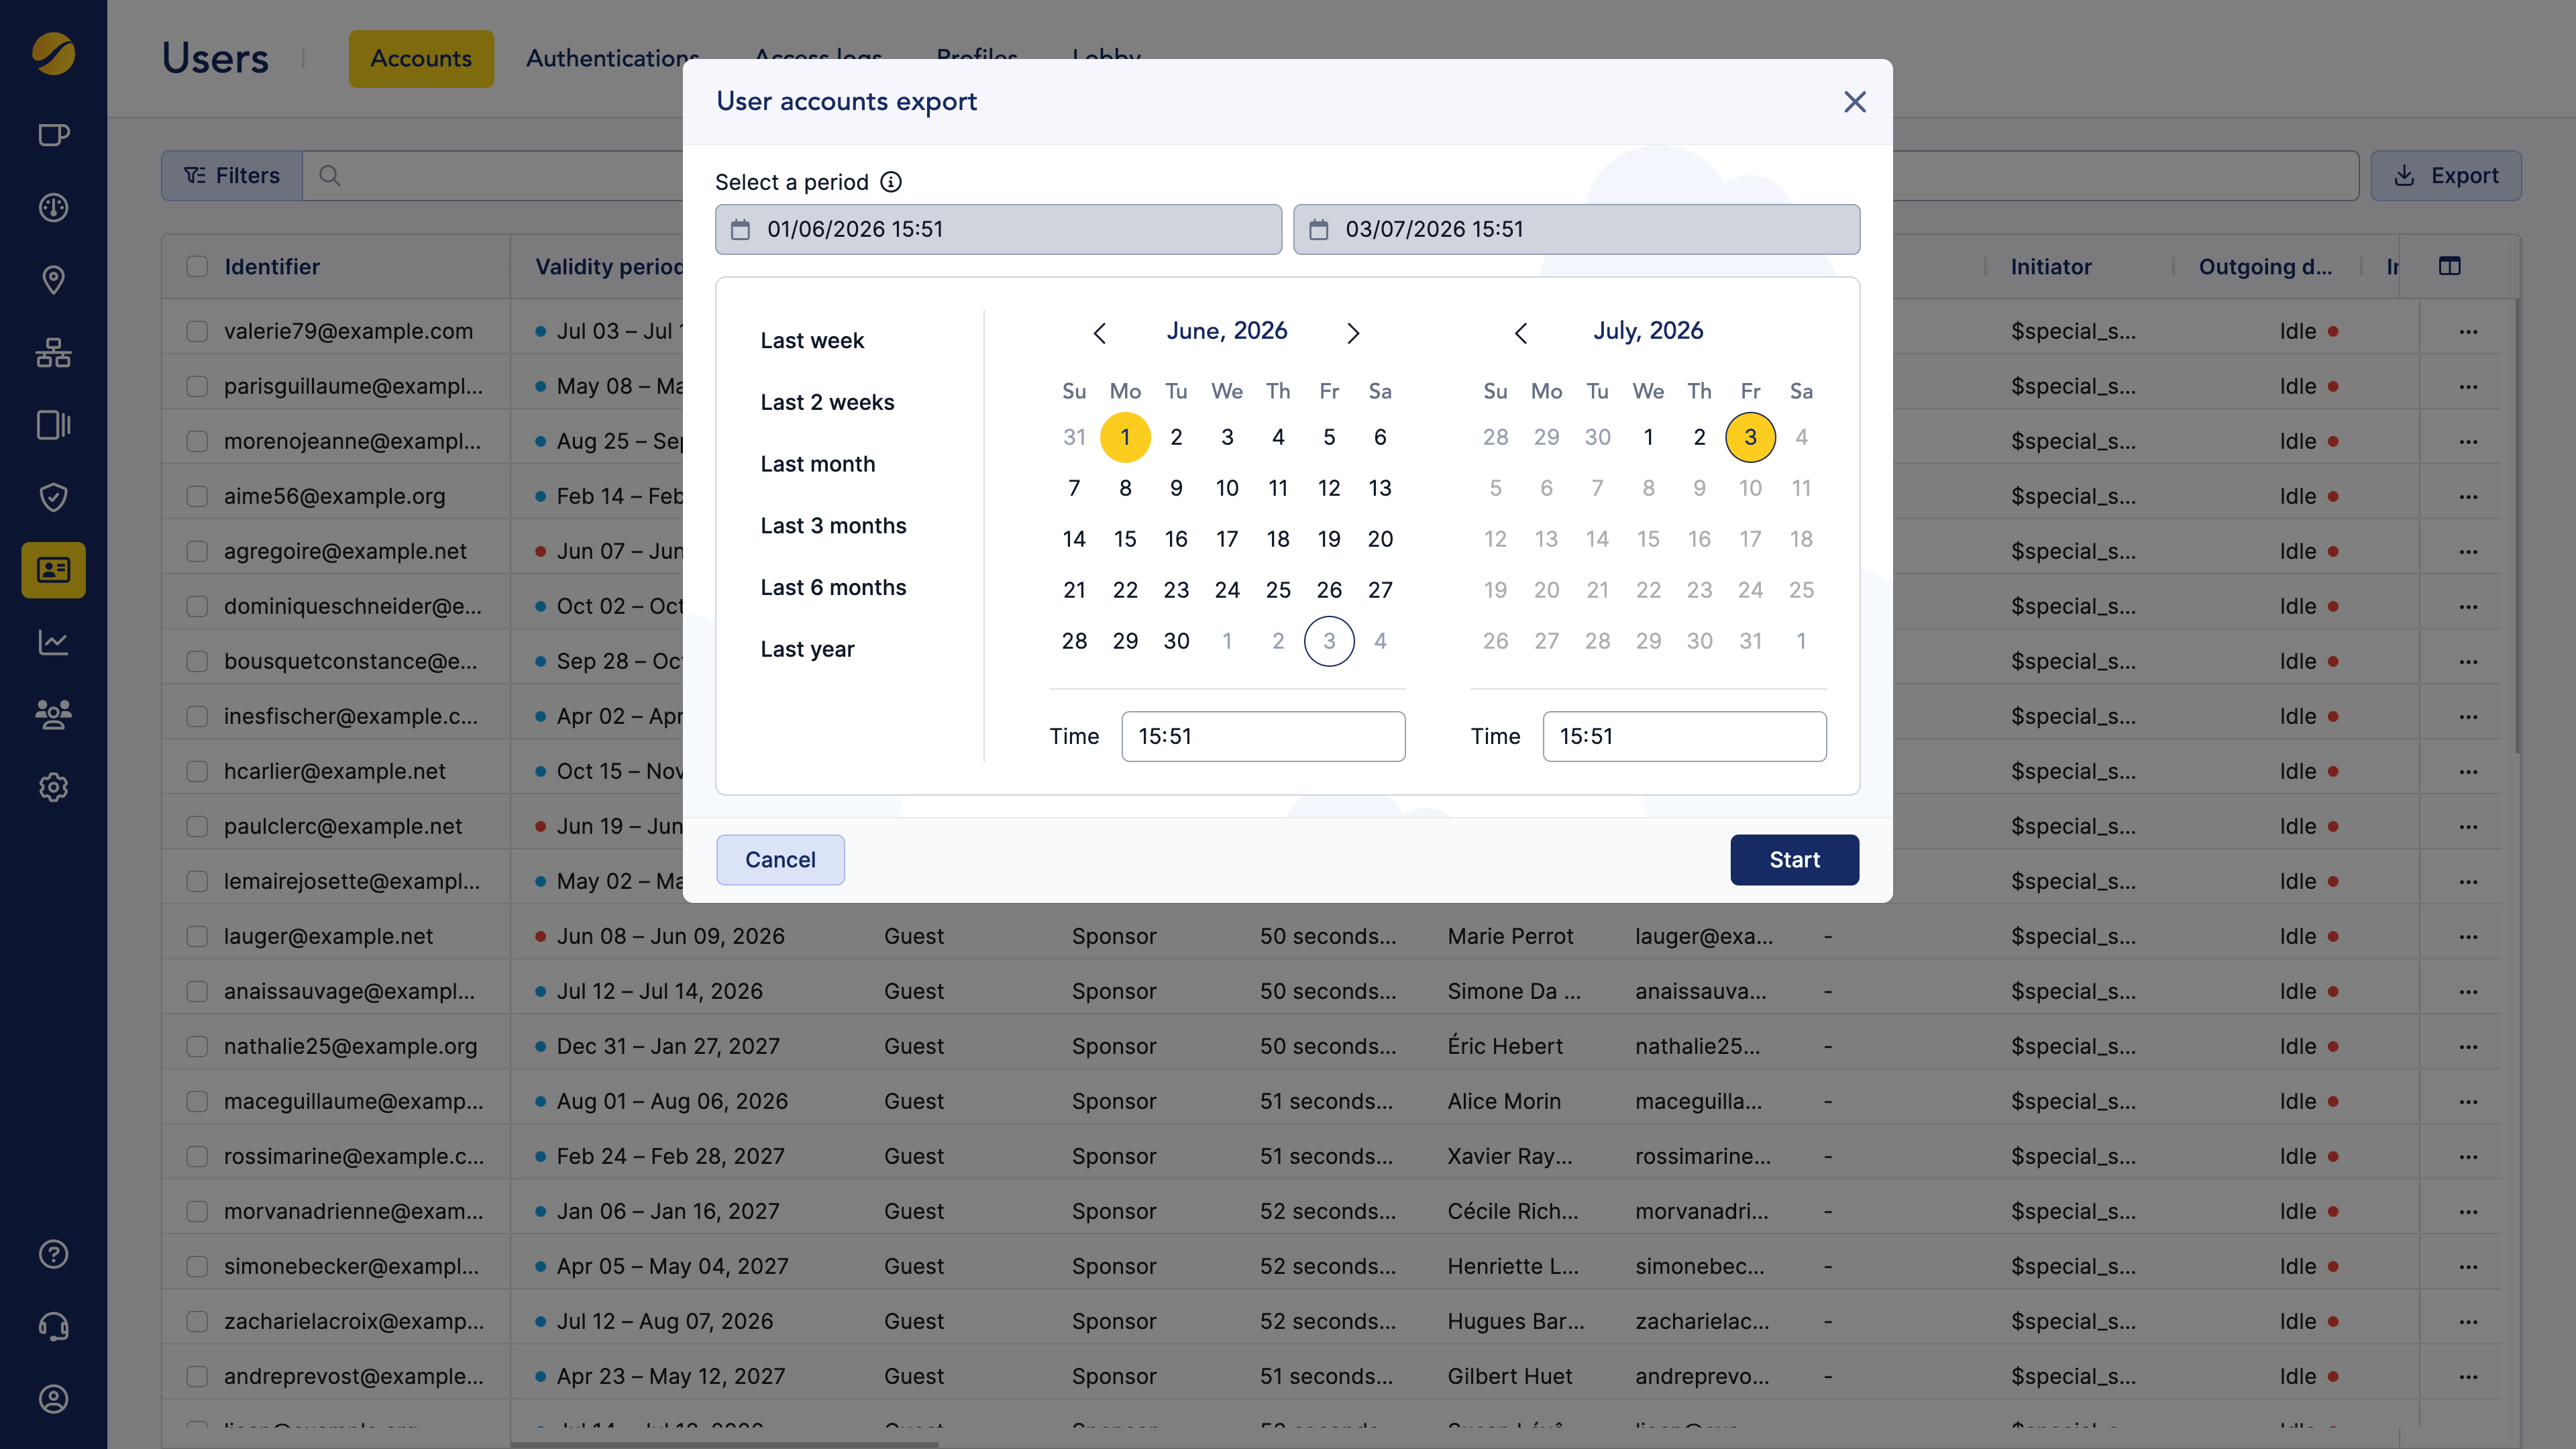Check the box for hcarlier@example.net
The height and width of the screenshot is (1449, 2576).
pyautogui.click(x=197, y=771)
